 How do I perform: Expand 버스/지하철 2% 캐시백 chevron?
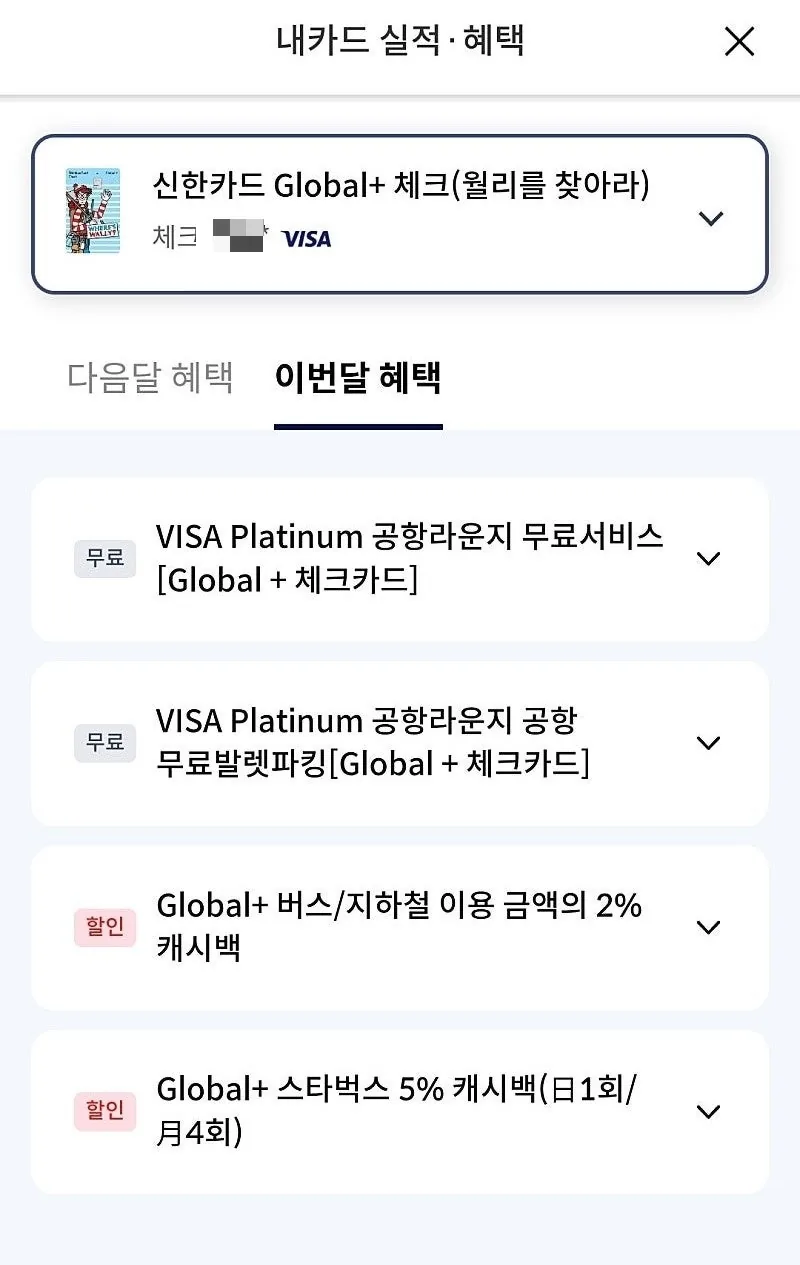708,927
